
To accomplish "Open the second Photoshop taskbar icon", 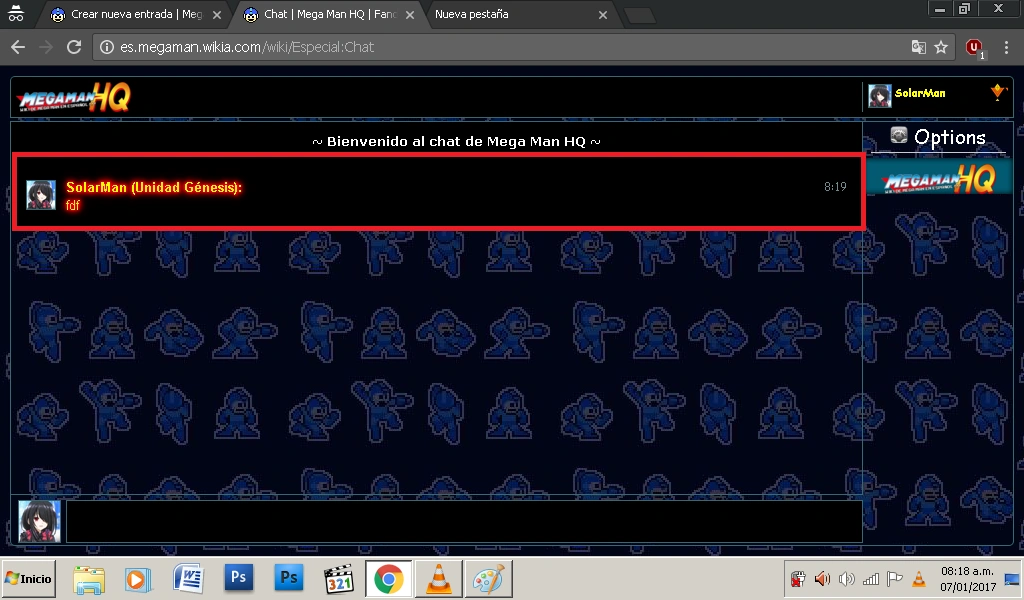I will point(289,578).
